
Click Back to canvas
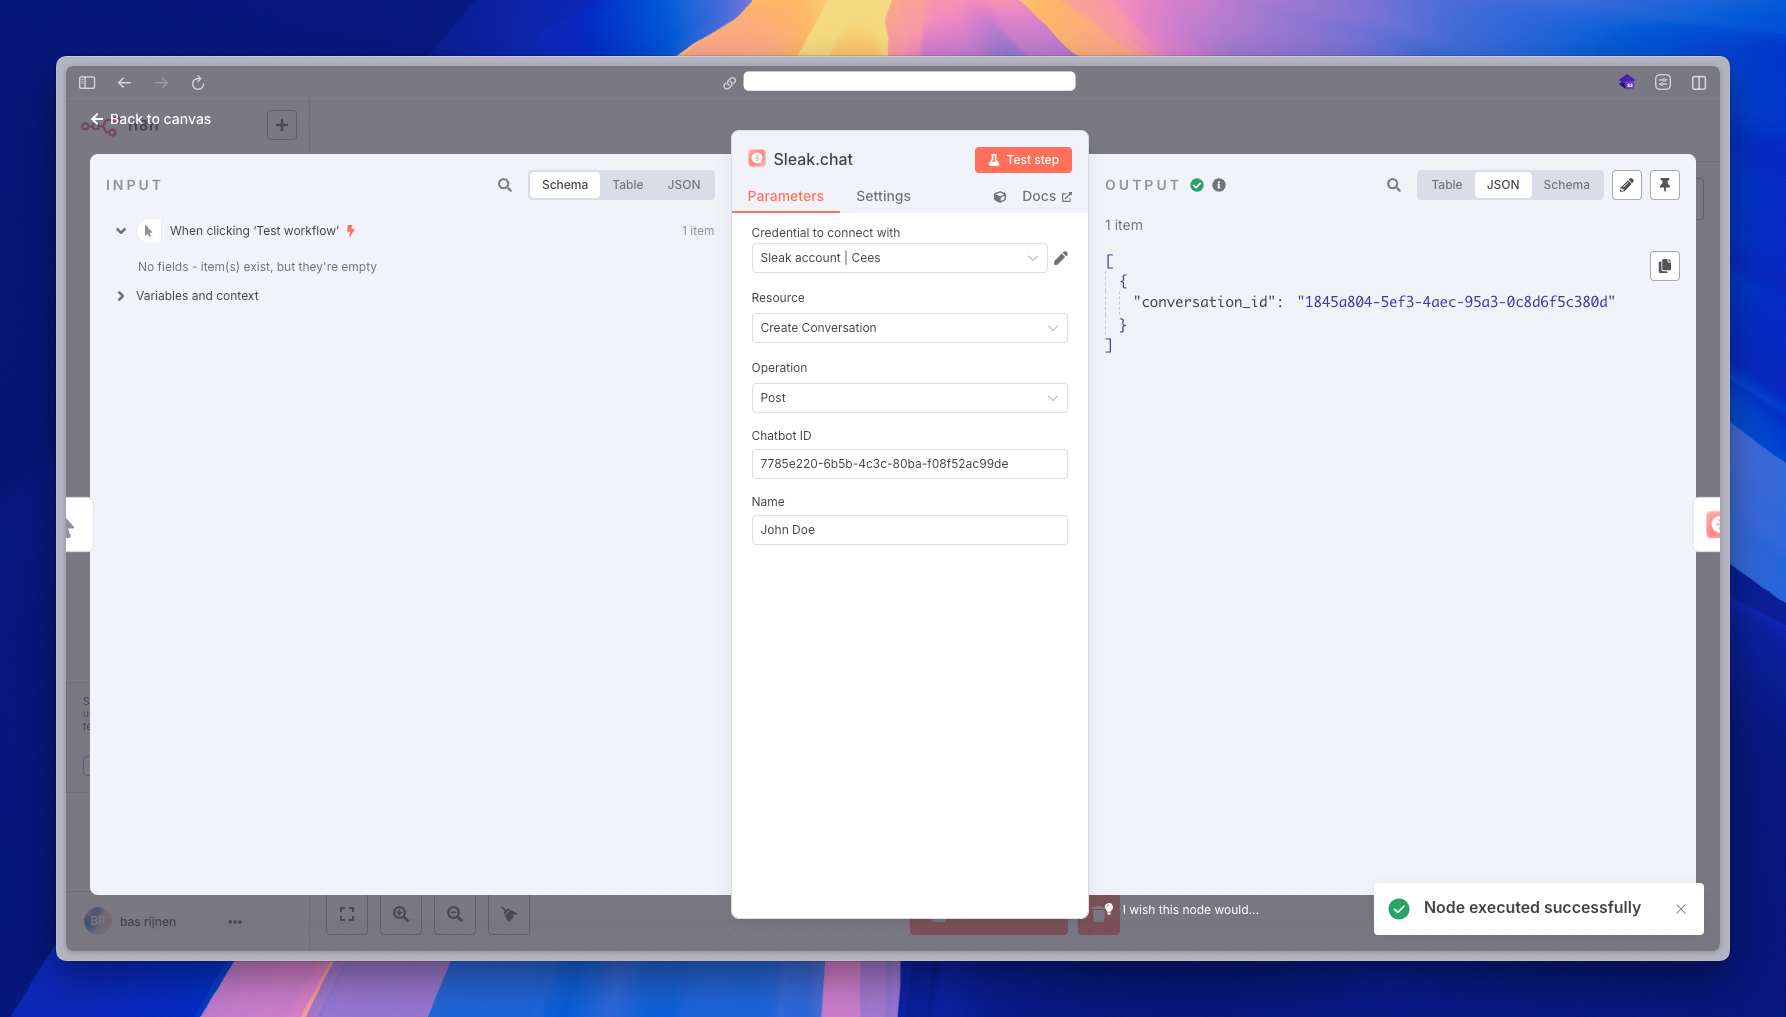point(151,119)
